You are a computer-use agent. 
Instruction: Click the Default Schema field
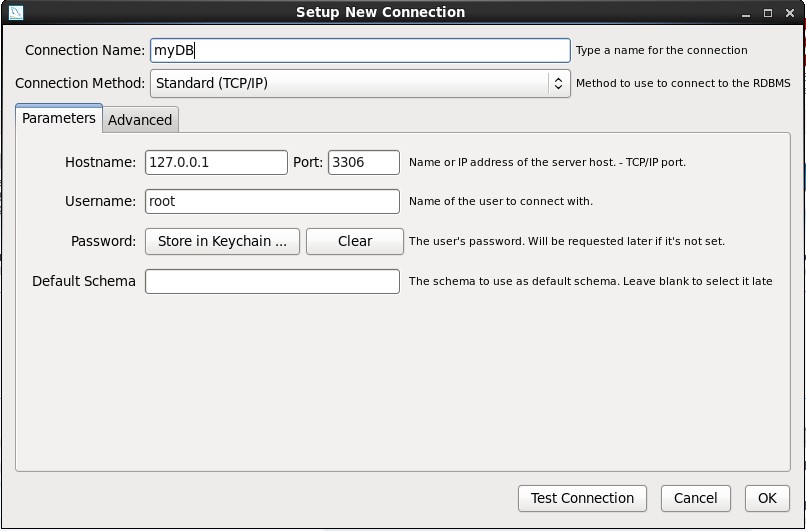point(272,281)
